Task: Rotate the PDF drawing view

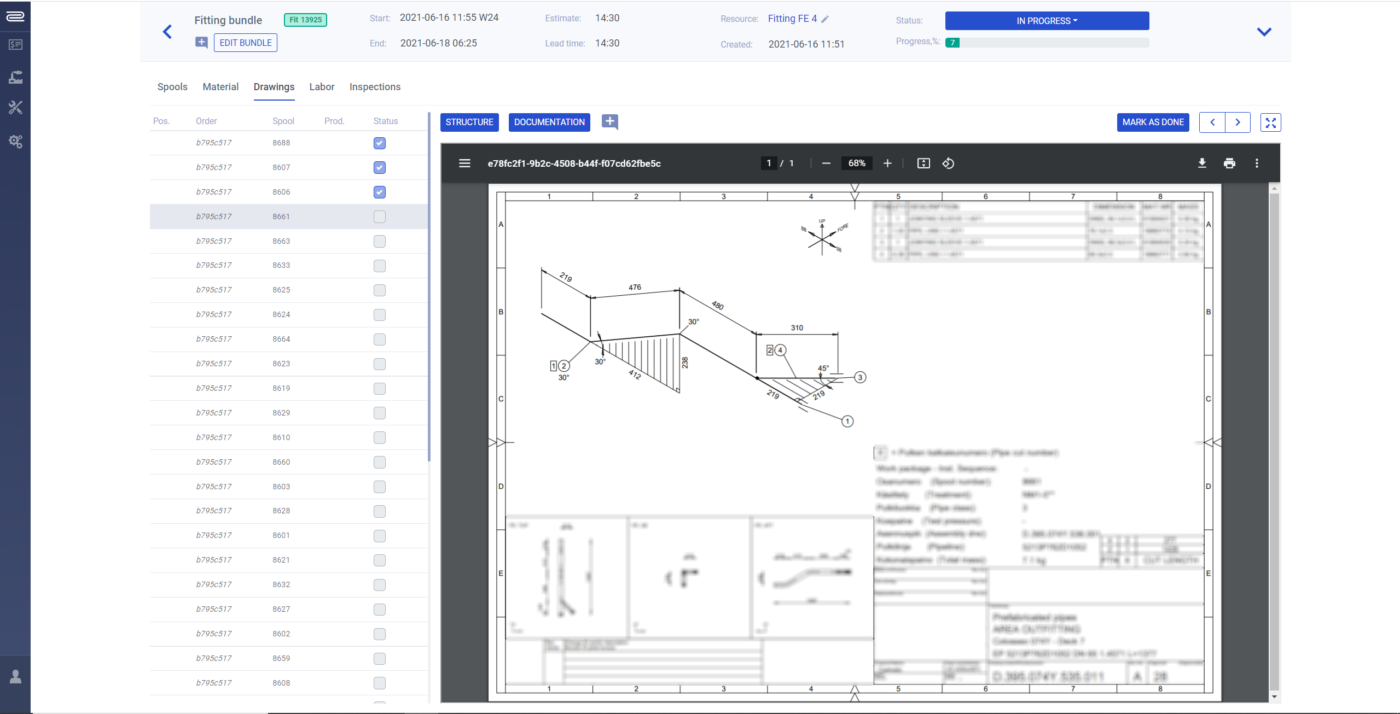Action: tap(948, 163)
